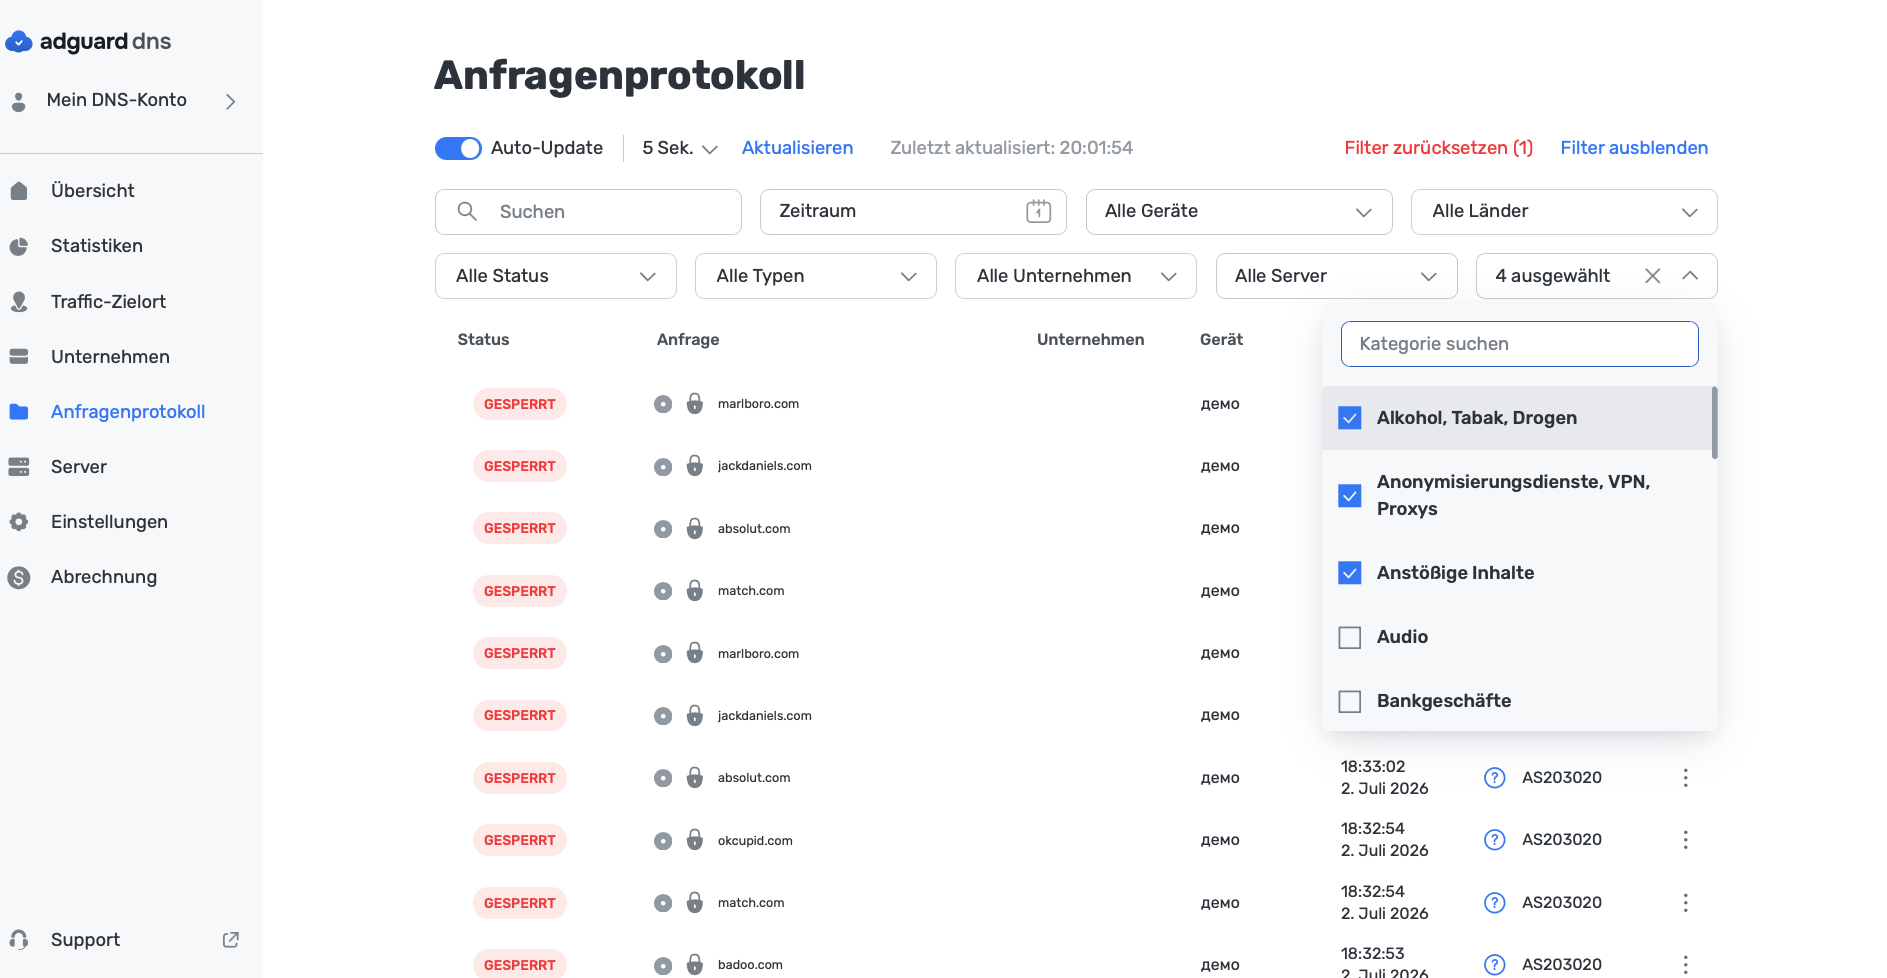Go to Traffic-Zielort page

pyautogui.click(x=108, y=301)
